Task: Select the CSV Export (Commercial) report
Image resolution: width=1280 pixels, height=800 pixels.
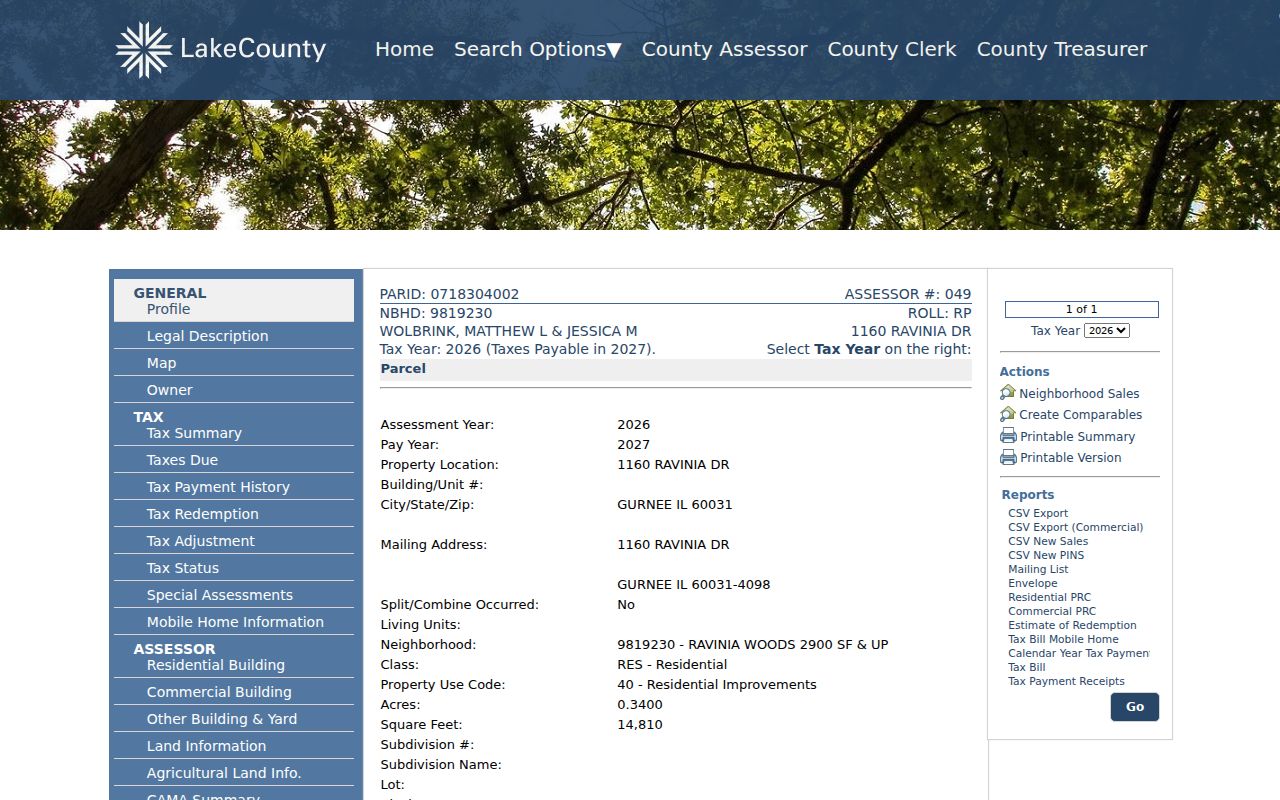Action: tap(1075, 527)
